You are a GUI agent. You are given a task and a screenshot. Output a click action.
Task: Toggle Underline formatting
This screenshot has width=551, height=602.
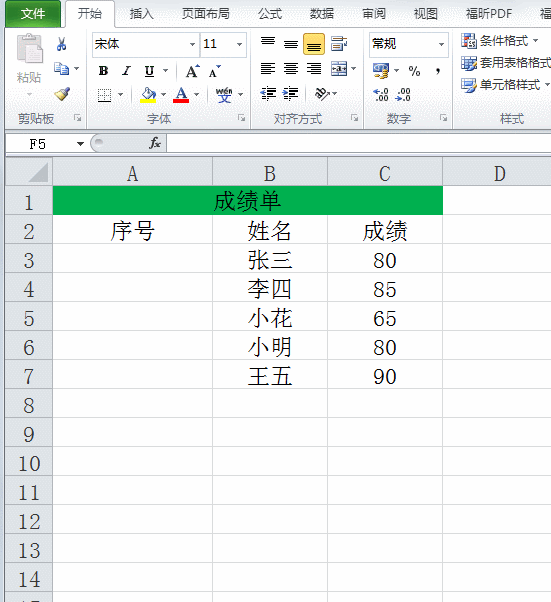click(149, 71)
